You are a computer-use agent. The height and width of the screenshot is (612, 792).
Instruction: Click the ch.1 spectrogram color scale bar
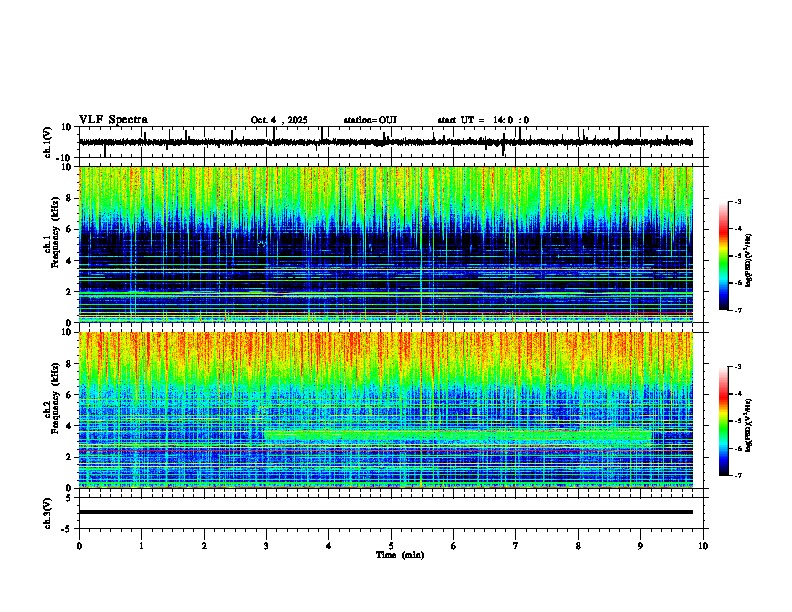[723, 256]
